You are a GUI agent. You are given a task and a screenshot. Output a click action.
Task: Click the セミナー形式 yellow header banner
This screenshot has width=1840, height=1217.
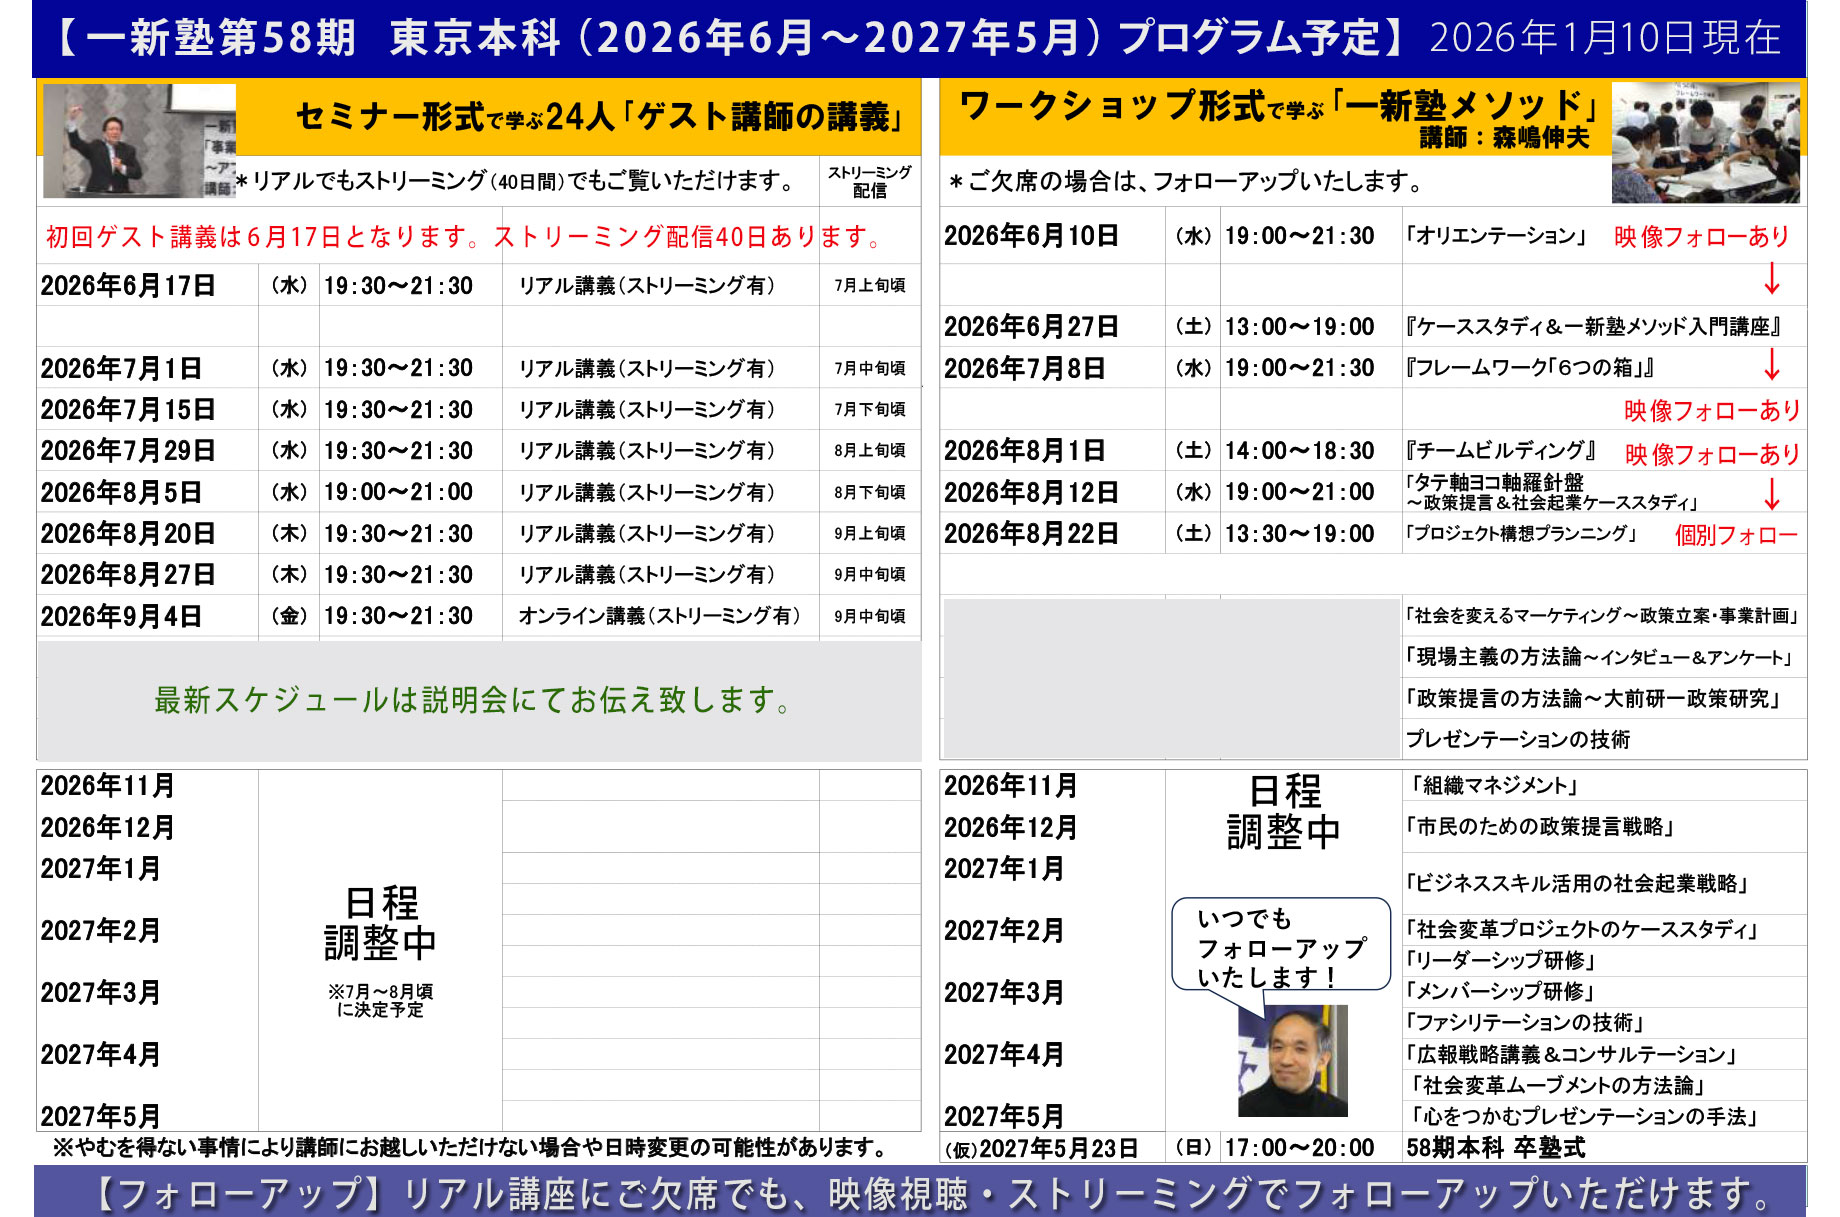(x=598, y=117)
